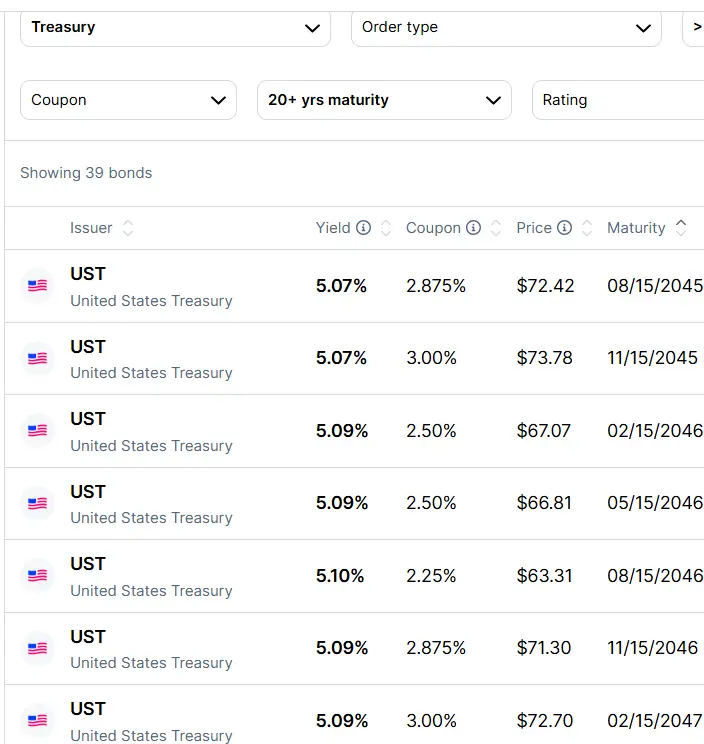This screenshot has height=744, width=704.
Task: Open UST bond maturing 05/15/2046
Action: pyautogui.click(x=354, y=503)
